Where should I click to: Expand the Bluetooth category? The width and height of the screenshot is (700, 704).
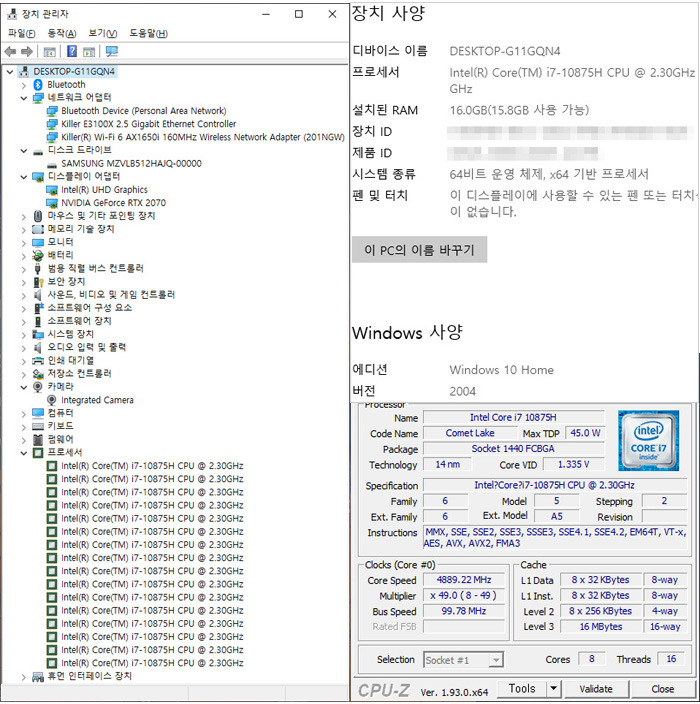[24, 85]
